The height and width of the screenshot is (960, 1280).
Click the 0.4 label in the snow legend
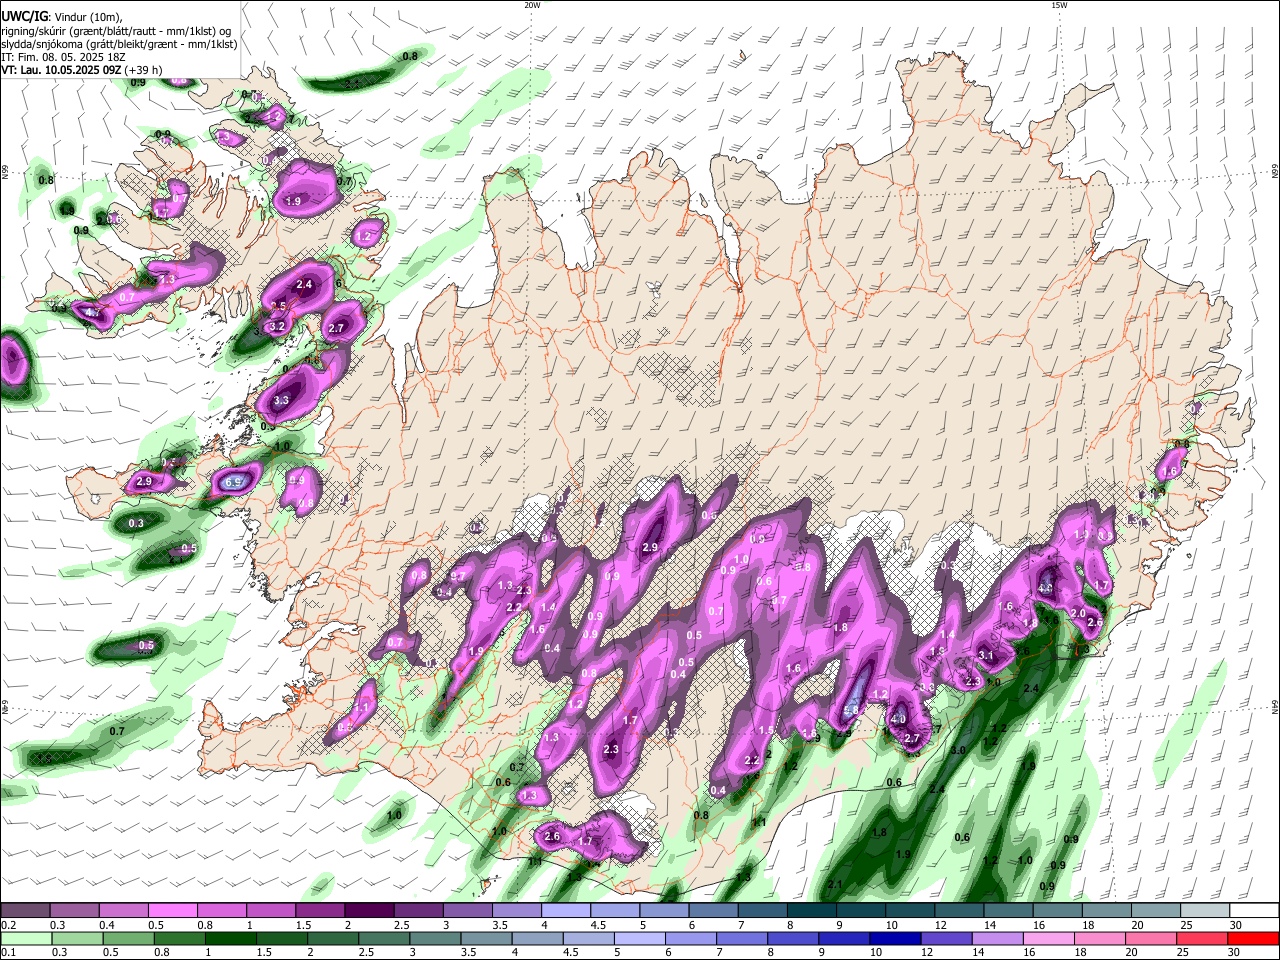tap(107, 925)
